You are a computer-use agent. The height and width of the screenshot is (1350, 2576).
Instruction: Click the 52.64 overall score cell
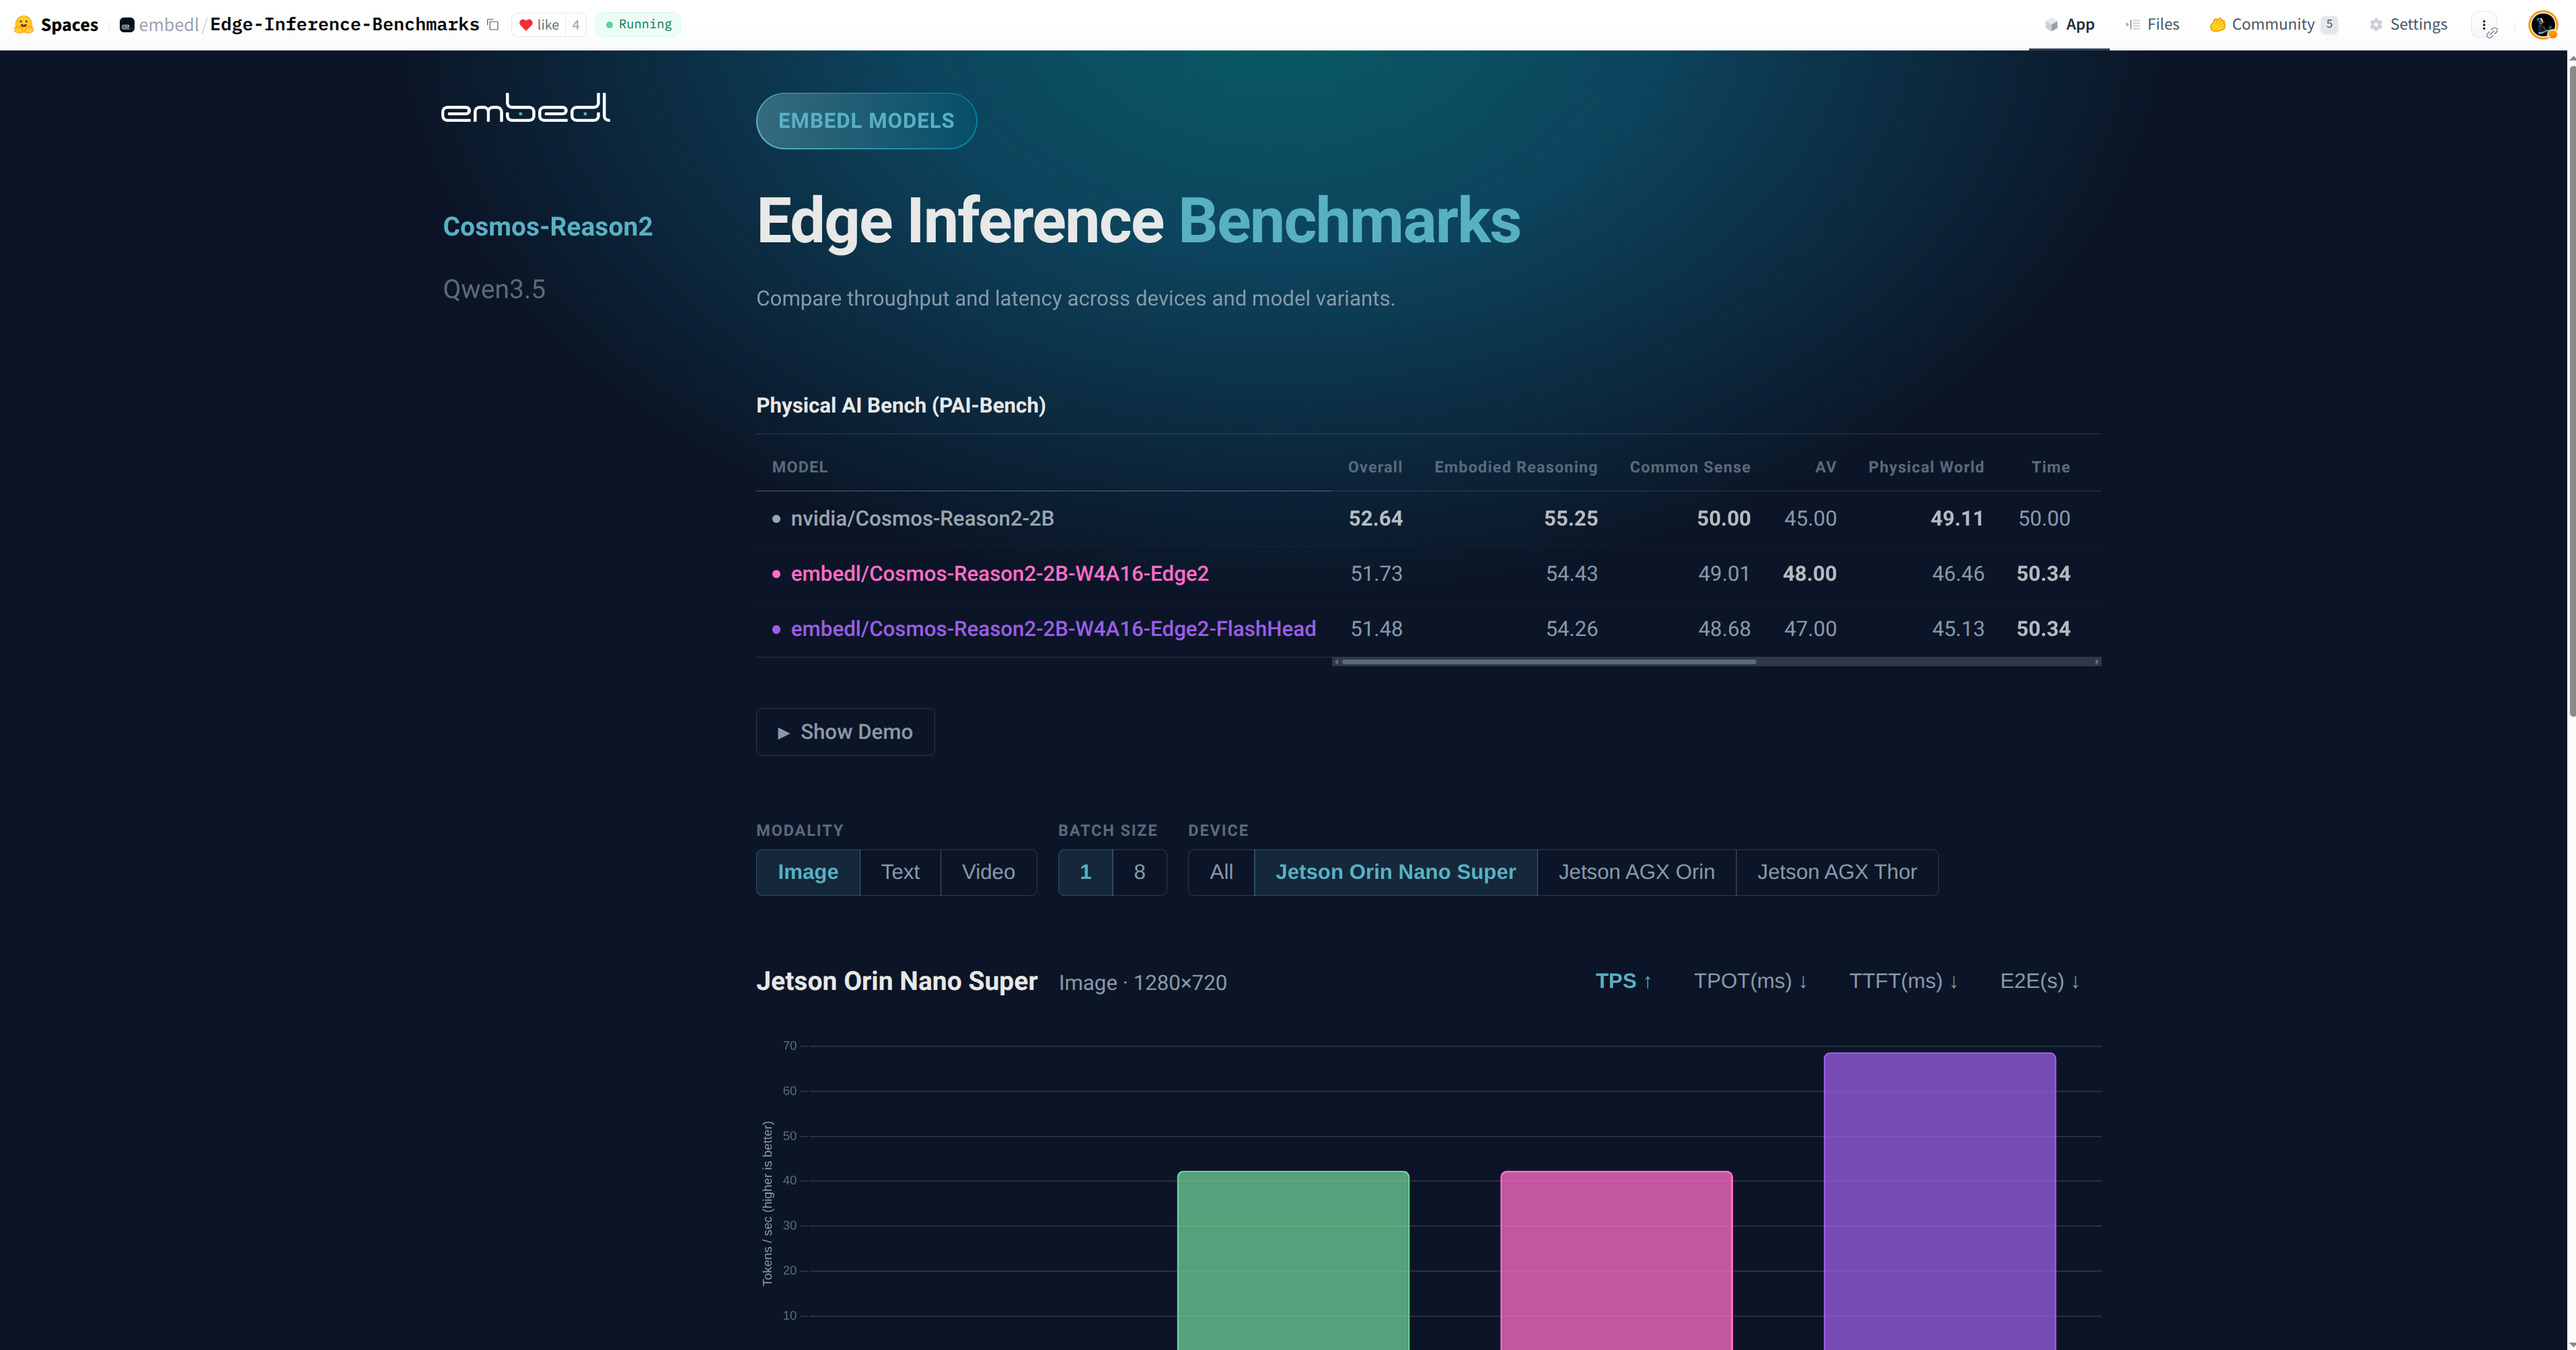click(x=1375, y=519)
